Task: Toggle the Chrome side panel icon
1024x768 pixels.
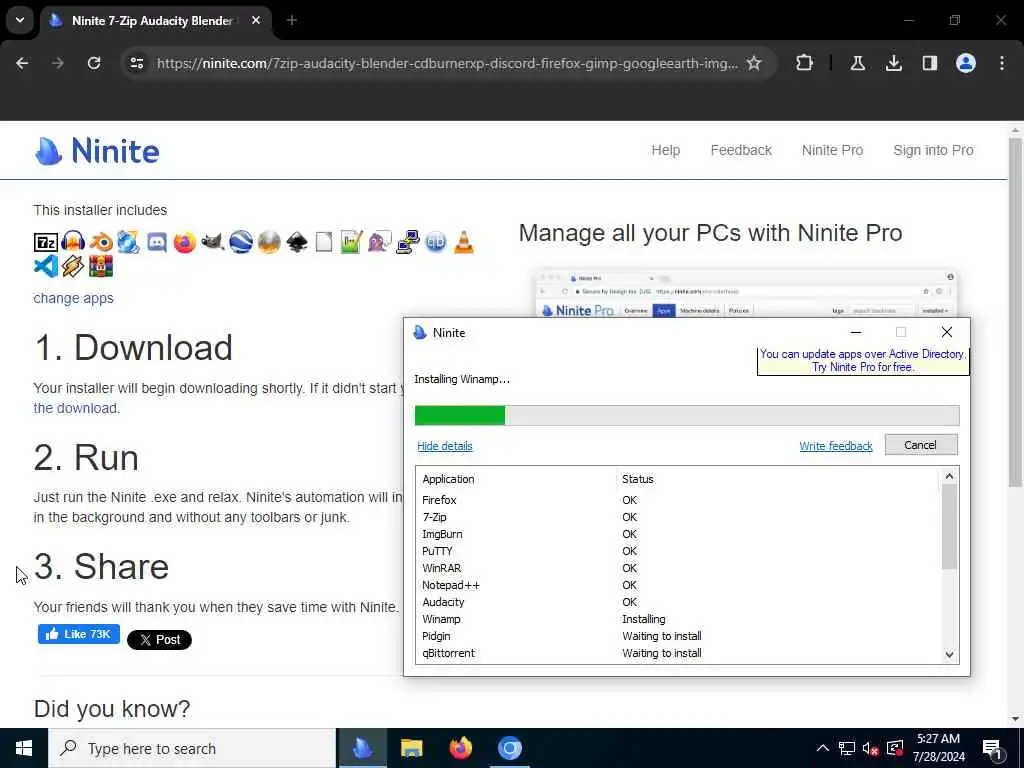Action: pos(929,63)
